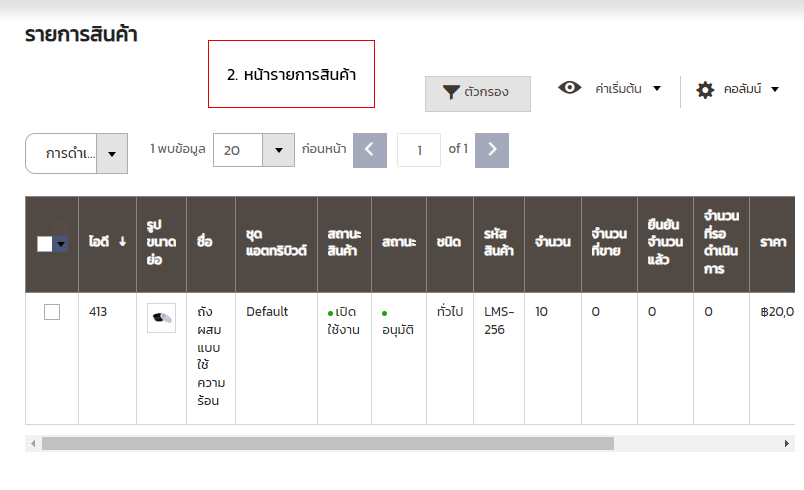Viewport: 804px width, 490px height.
Task: Click the Filters button
Action: tap(477, 92)
